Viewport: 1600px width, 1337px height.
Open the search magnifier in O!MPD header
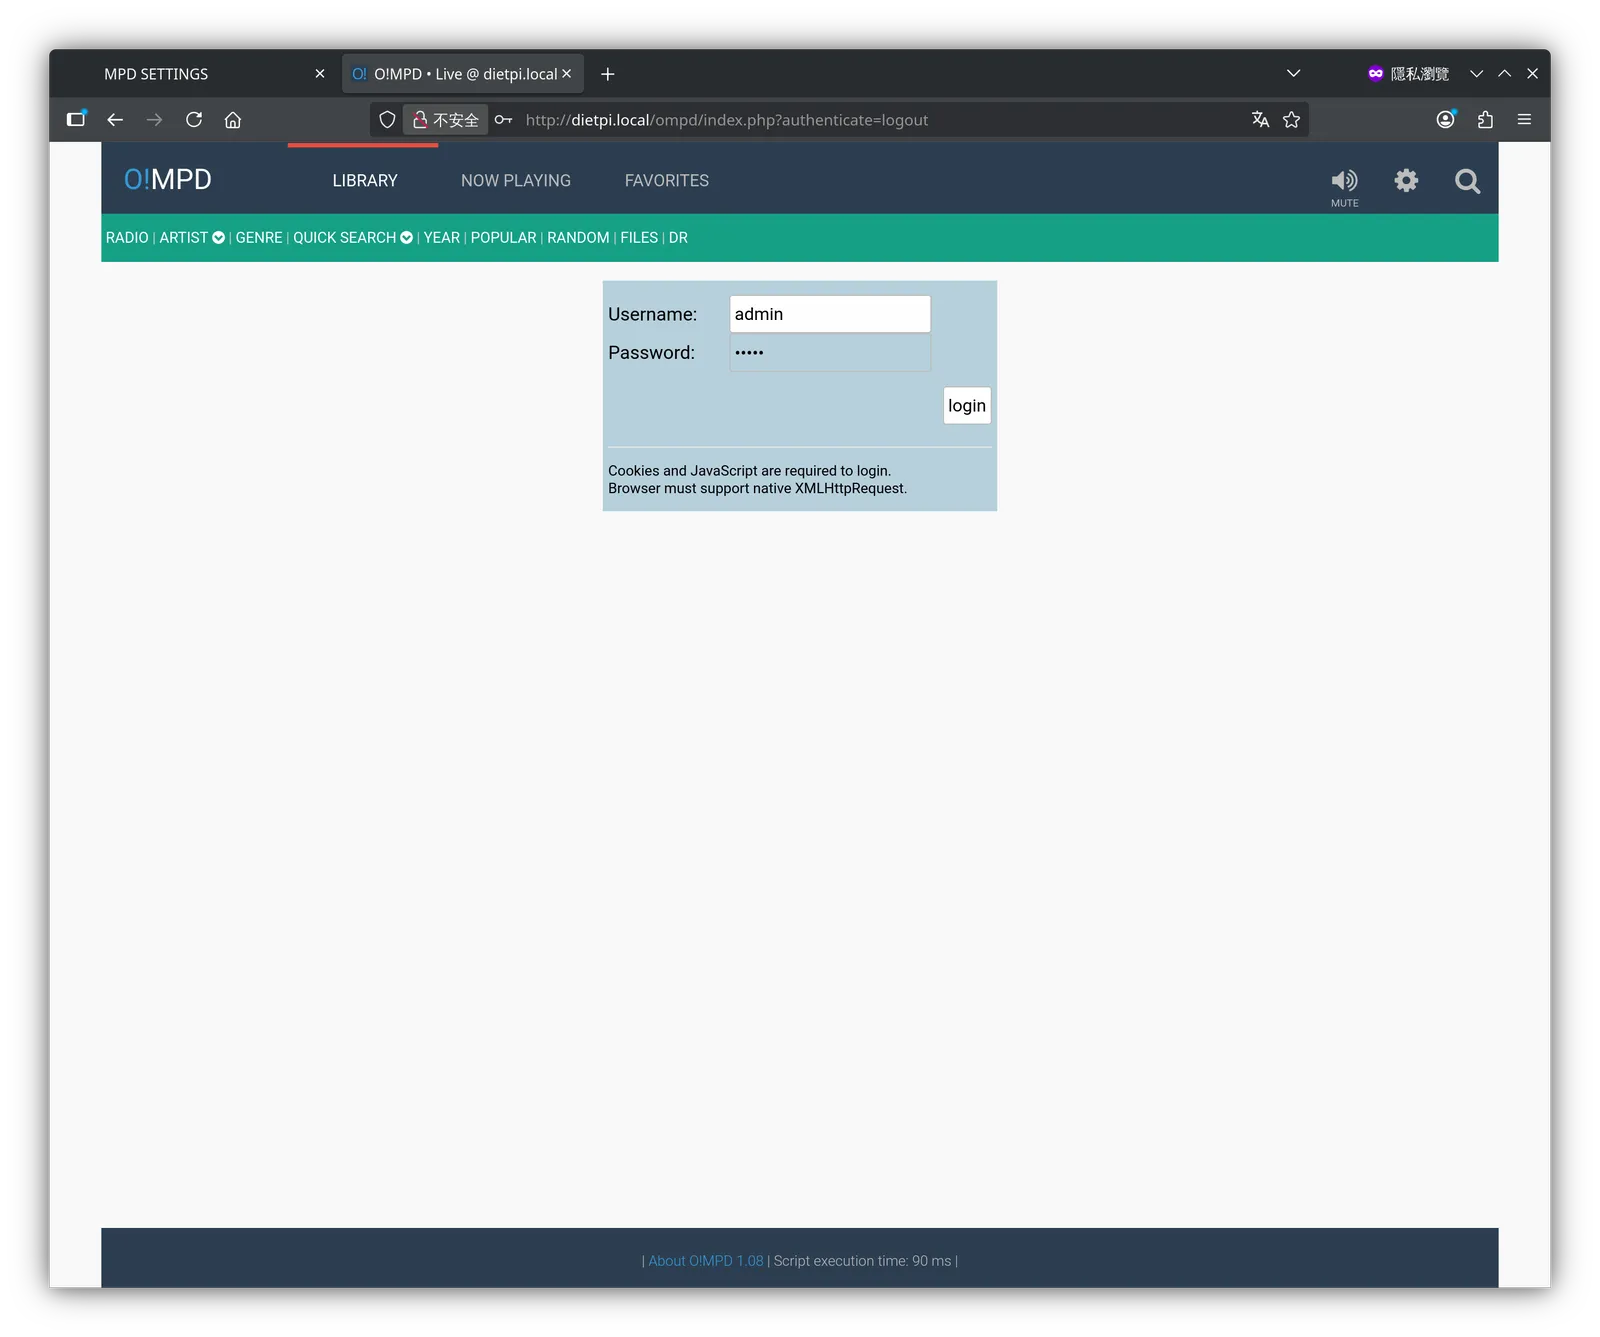[x=1467, y=181]
